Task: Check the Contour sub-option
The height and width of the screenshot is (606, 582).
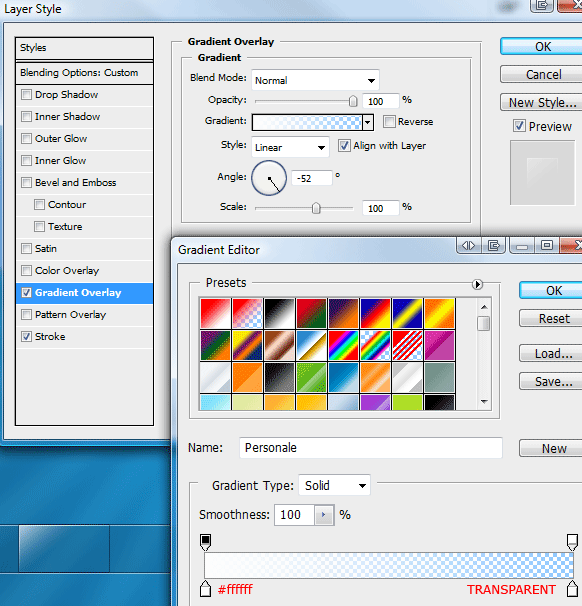Action: tap(39, 204)
